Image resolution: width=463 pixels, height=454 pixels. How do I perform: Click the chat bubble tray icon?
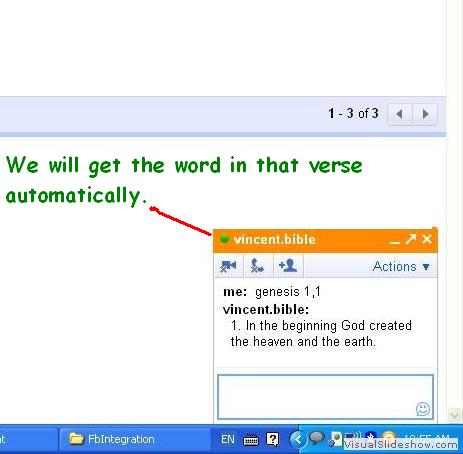coord(317,438)
